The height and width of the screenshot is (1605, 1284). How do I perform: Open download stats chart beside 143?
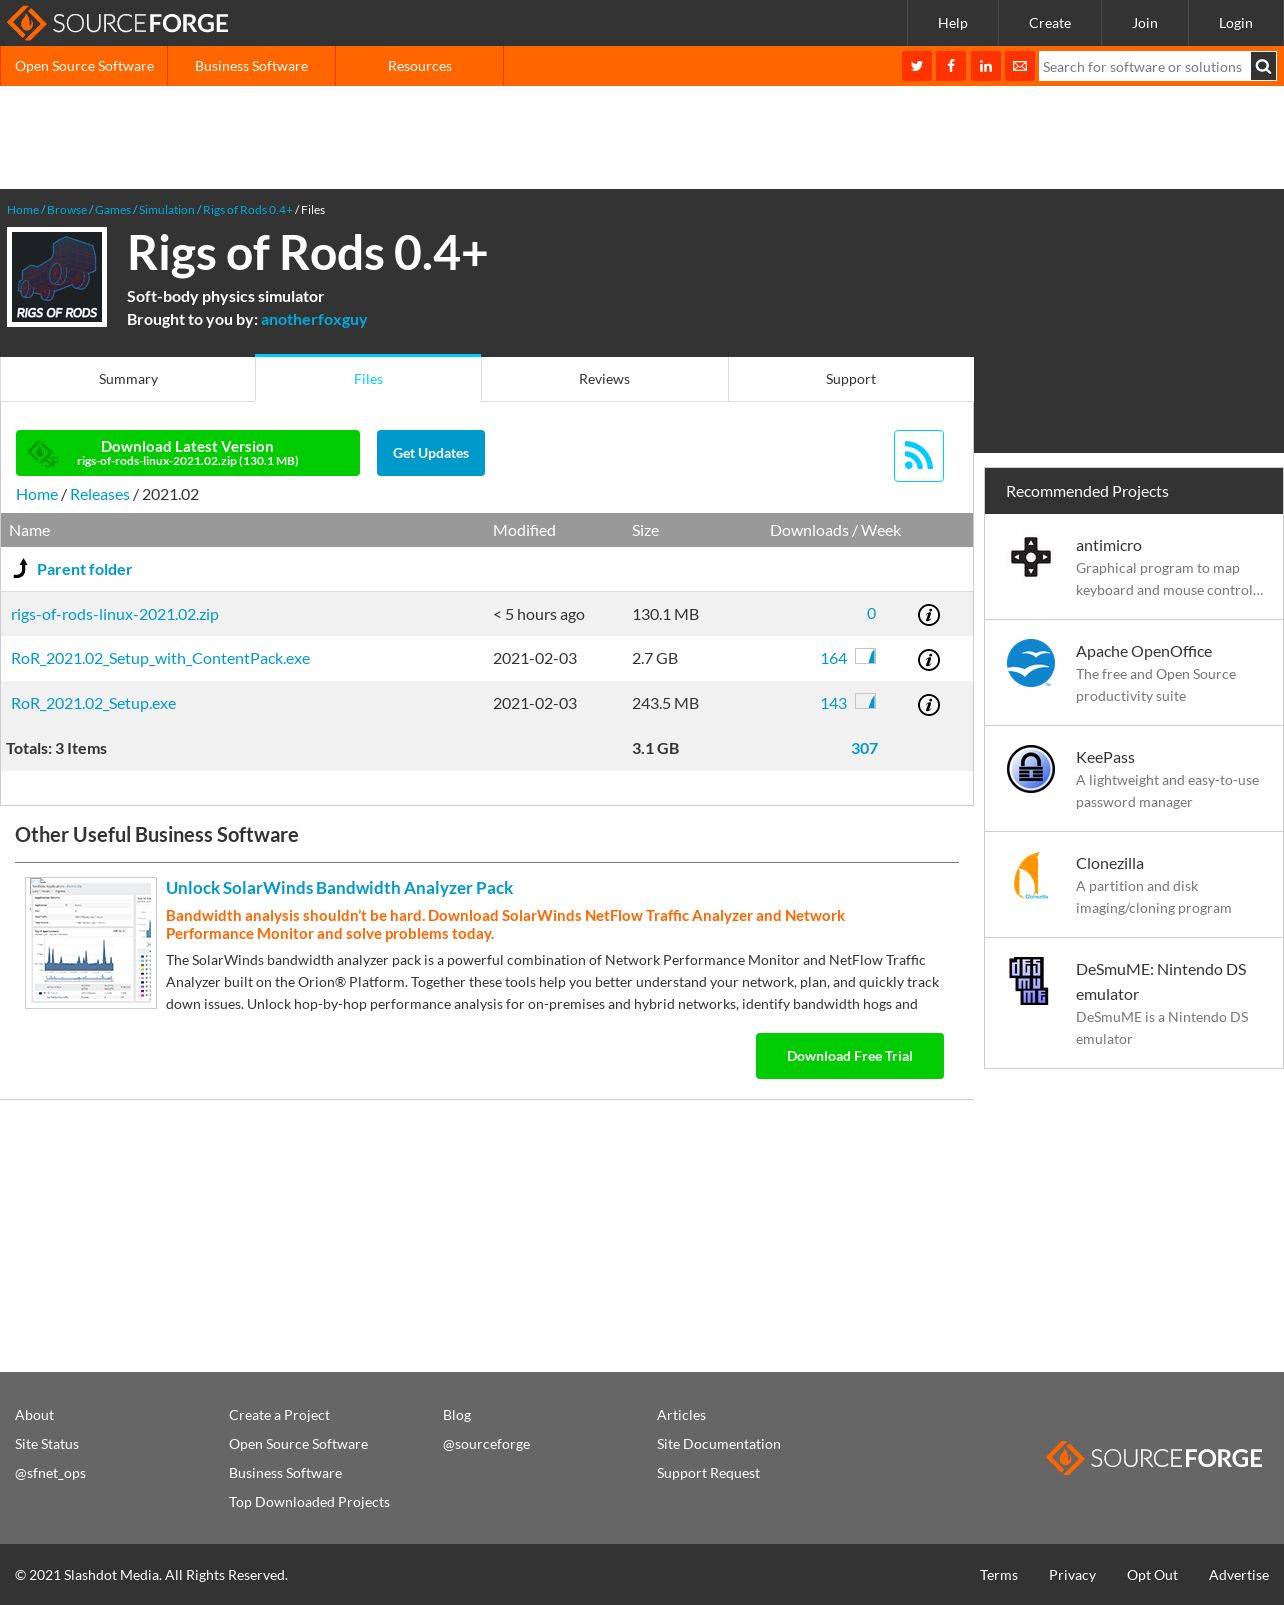(x=866, y=702)
